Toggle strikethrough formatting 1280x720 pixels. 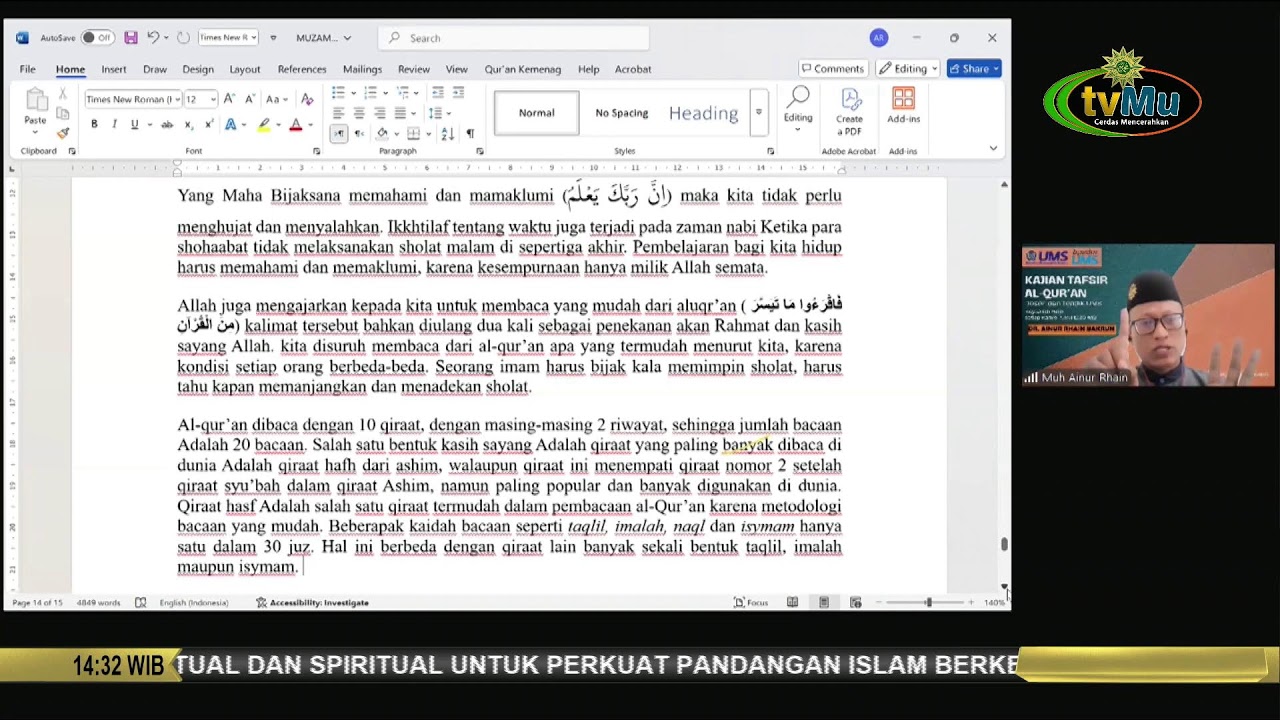tap(167, 125)
